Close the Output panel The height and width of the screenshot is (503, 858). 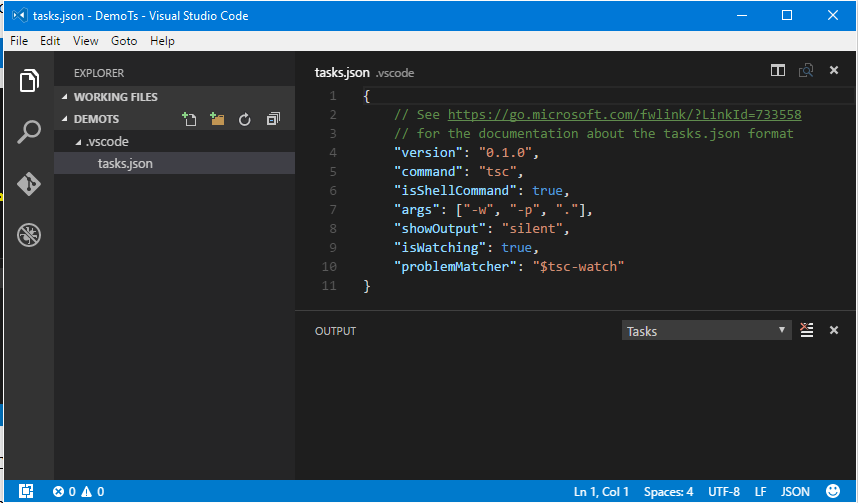834,330
